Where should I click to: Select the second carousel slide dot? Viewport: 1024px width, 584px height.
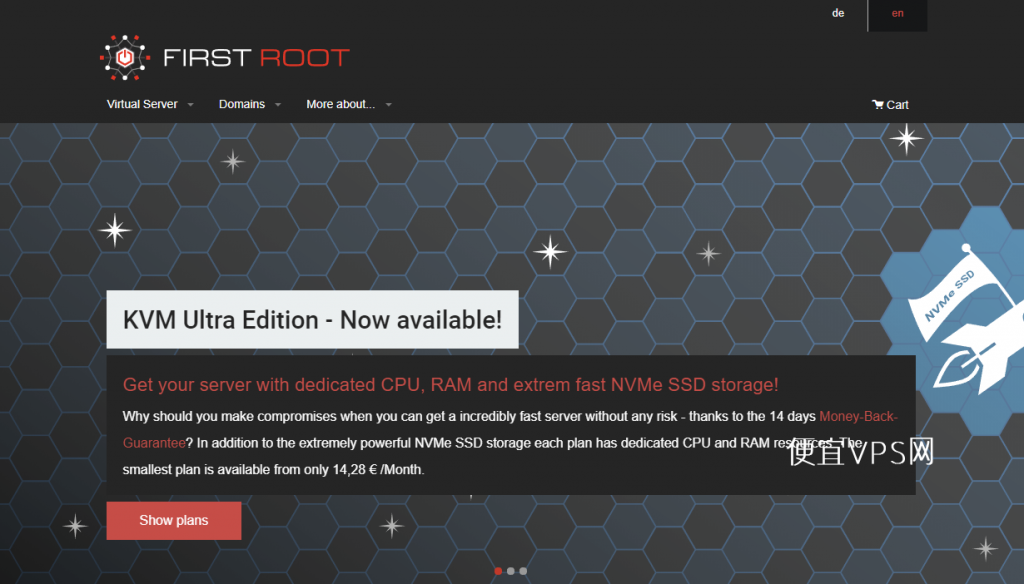click(x=511, y=571)
